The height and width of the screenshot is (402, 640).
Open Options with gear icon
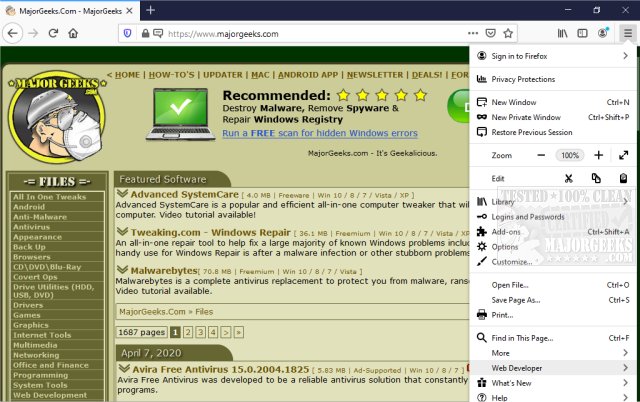[553, 247]
